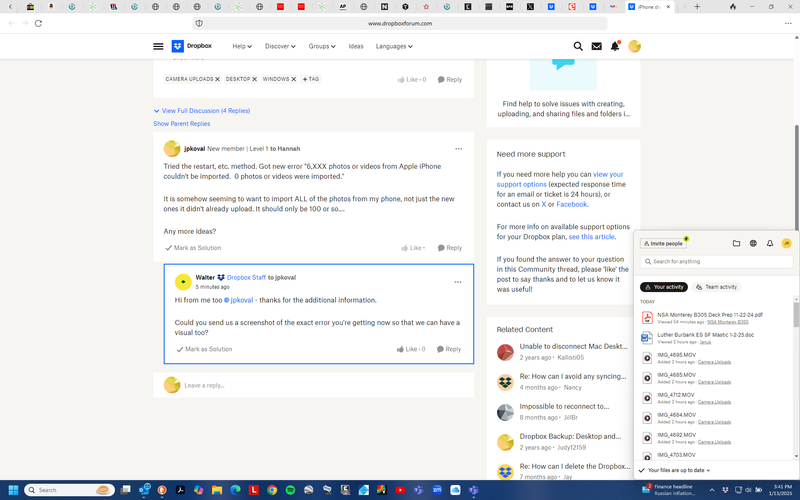
Task: Expand the Groups dropdown menu
Action: coord(322,46)
